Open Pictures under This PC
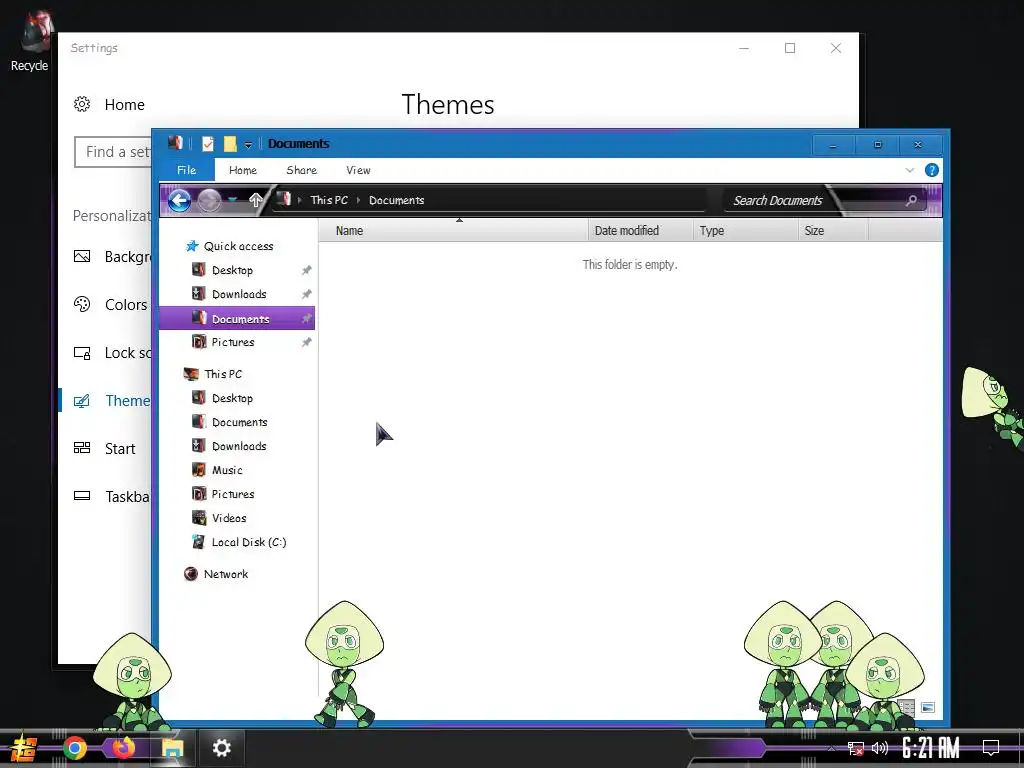Viewport: 1024px width, 768px height. 233,494
